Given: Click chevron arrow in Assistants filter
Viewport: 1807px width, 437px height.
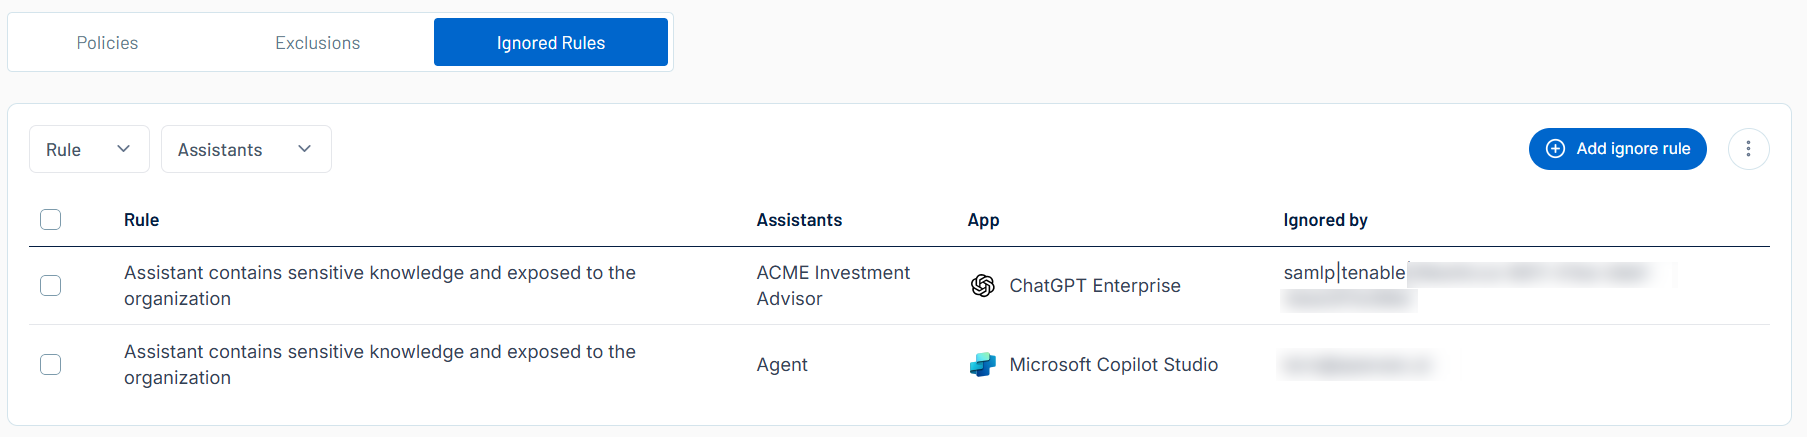Looking at the screenshot, I should 305,149.
